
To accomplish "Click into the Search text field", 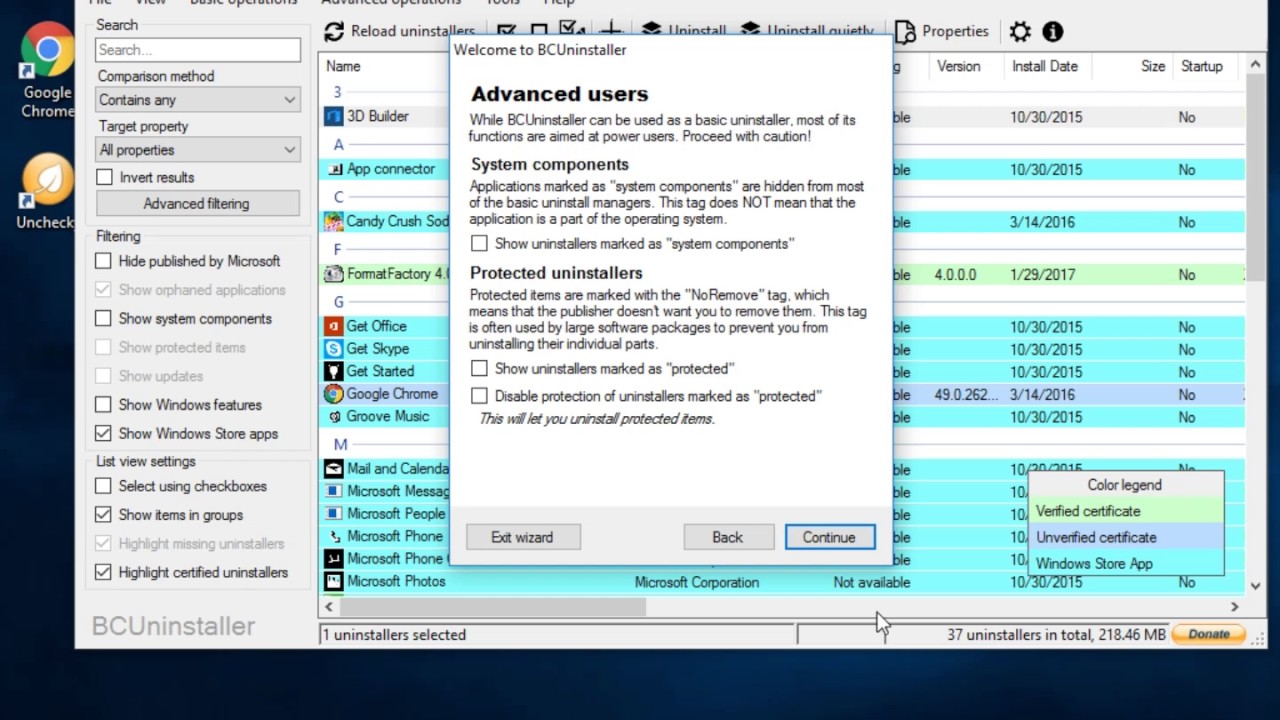I will 198,50.
